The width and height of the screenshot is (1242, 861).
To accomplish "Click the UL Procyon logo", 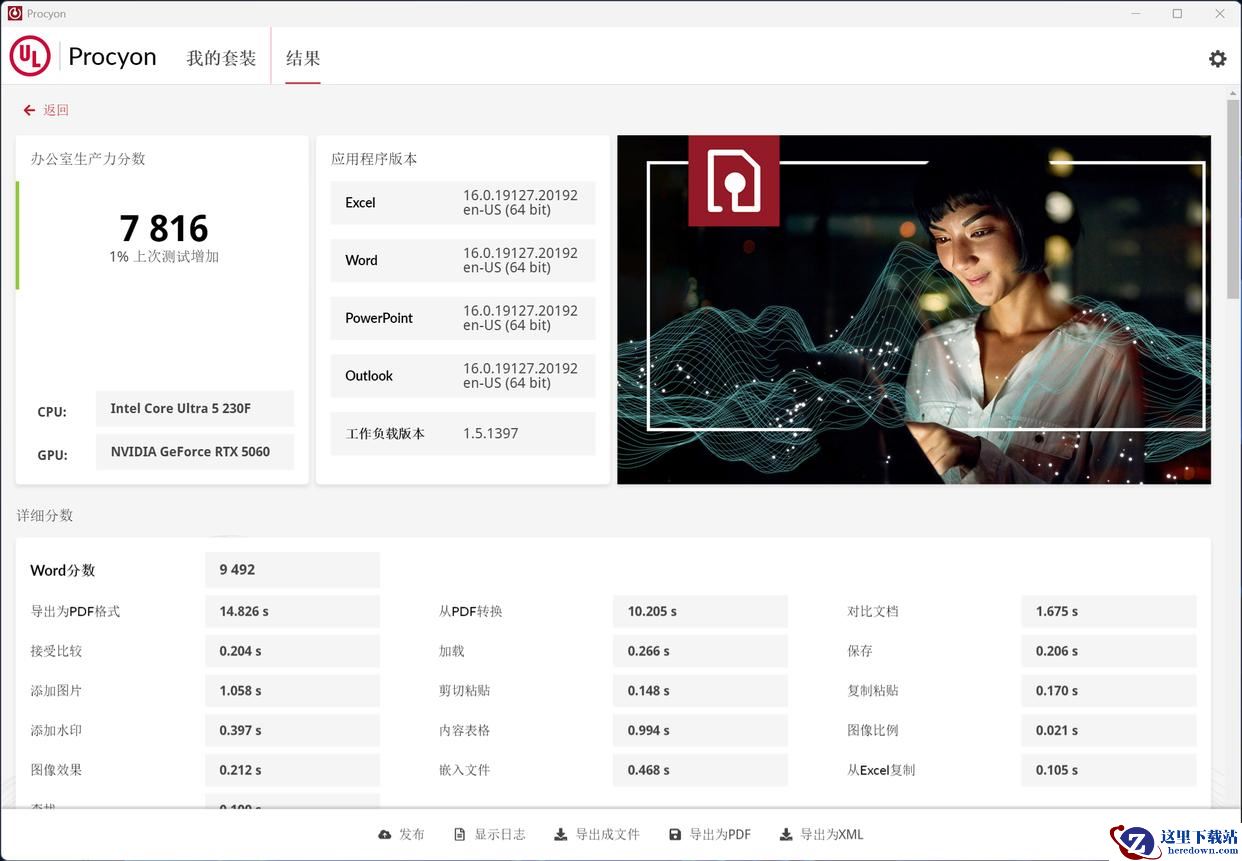I will click(x=30, y=57).
